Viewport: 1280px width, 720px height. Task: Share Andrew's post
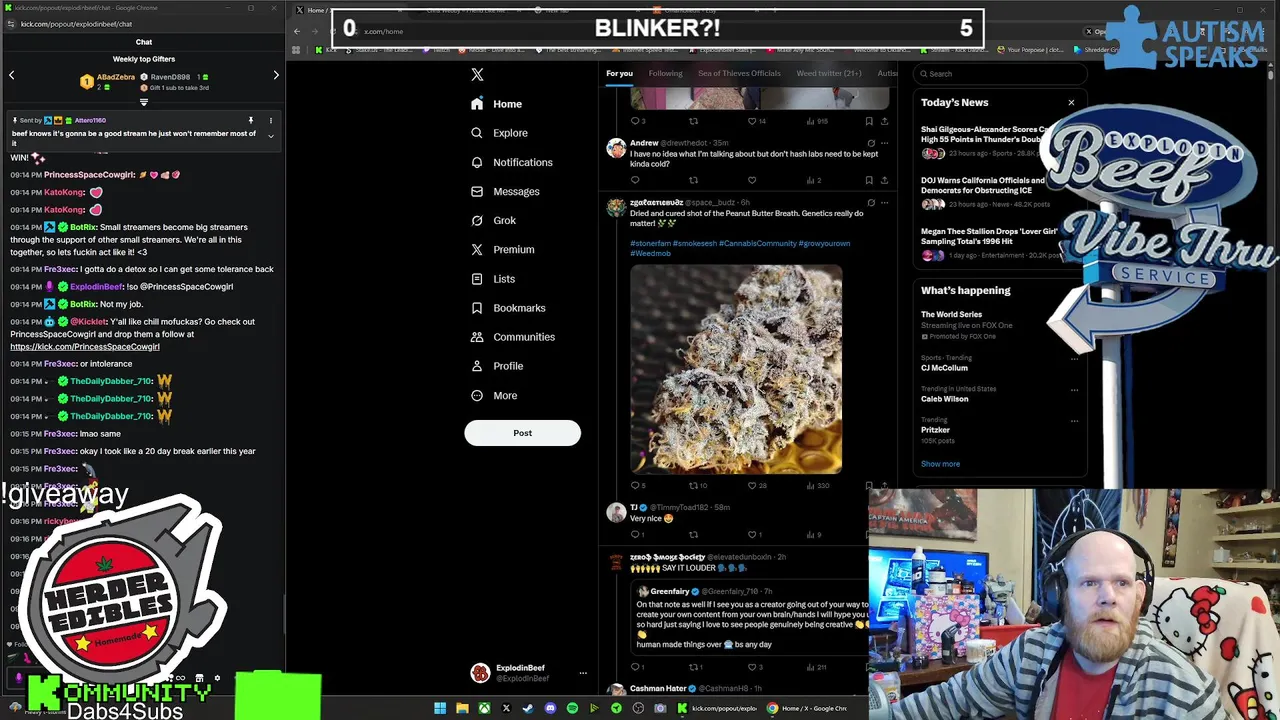click(x=884, y=180)
